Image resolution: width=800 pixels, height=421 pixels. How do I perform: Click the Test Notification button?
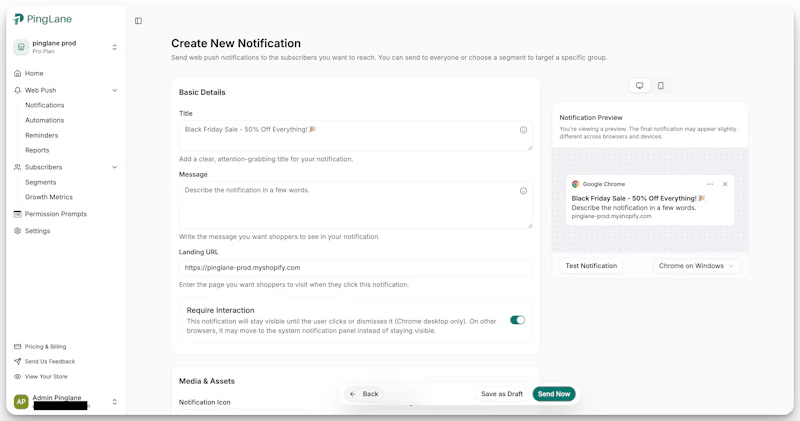(x=591, y=266)
